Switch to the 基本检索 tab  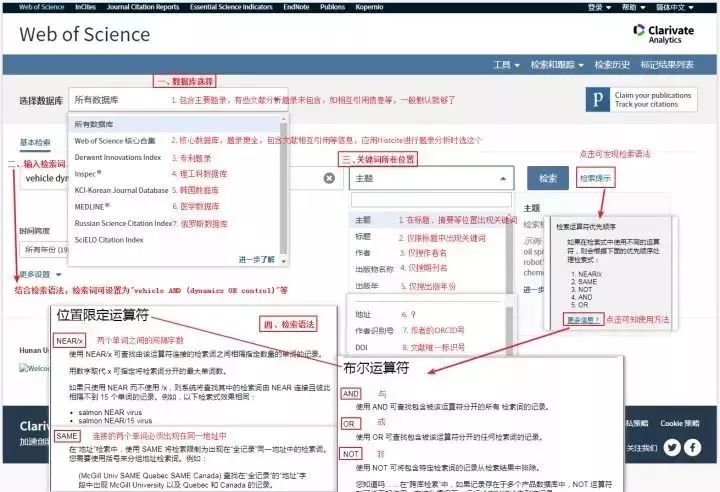(35, 143)
